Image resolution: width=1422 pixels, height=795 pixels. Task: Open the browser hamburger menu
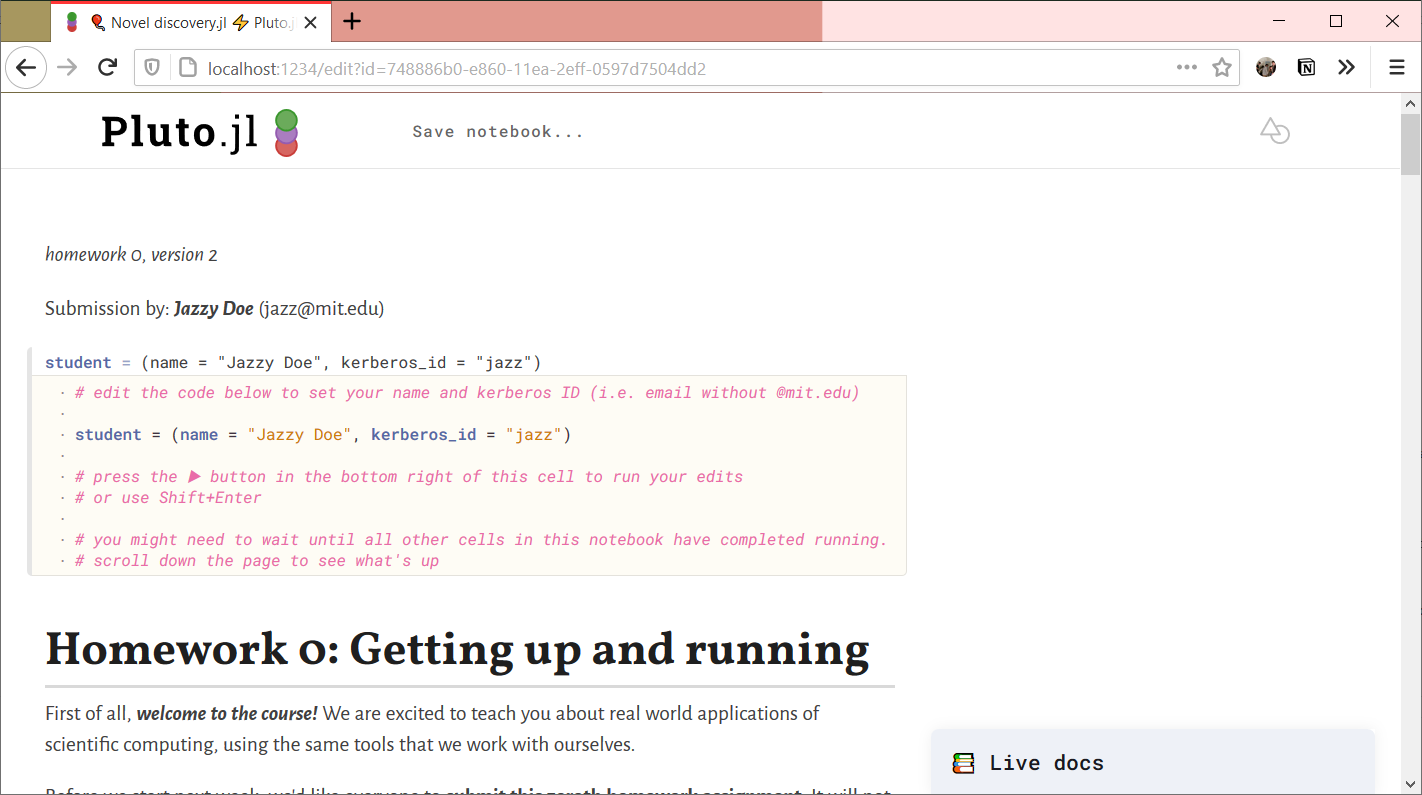point(1397,68)
